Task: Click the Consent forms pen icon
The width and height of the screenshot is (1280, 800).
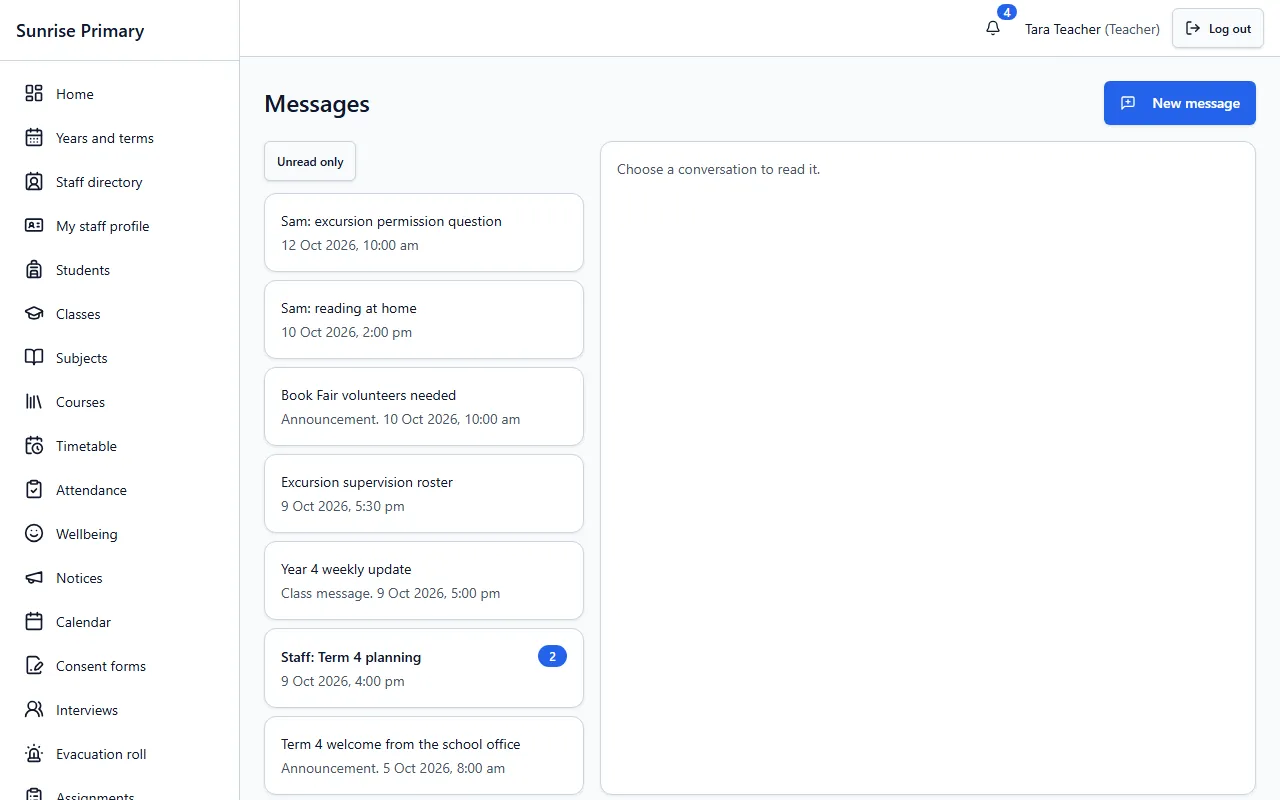Action: pos(34,666)
